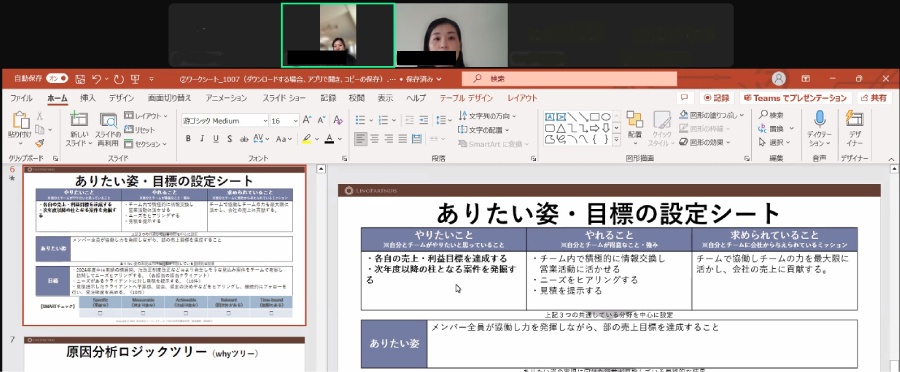Viewport: 900px width, 372px height.
Task: Click the Paste clipboard icon
Action: (21, 121)
